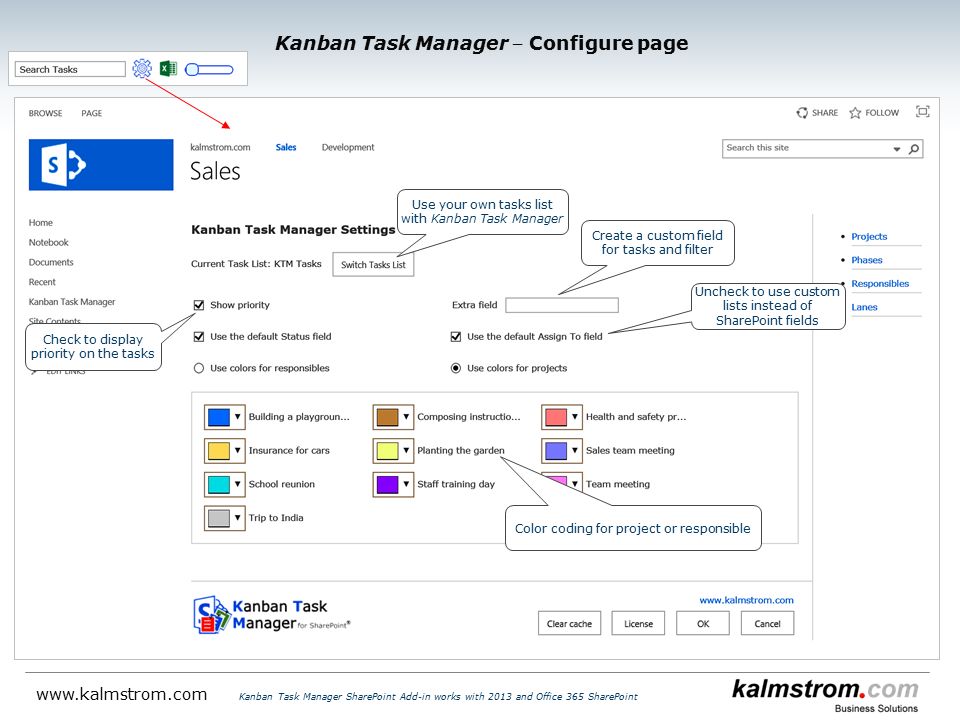960x720 pixels.
Task: Click the License button
Action: click(638, 623)
